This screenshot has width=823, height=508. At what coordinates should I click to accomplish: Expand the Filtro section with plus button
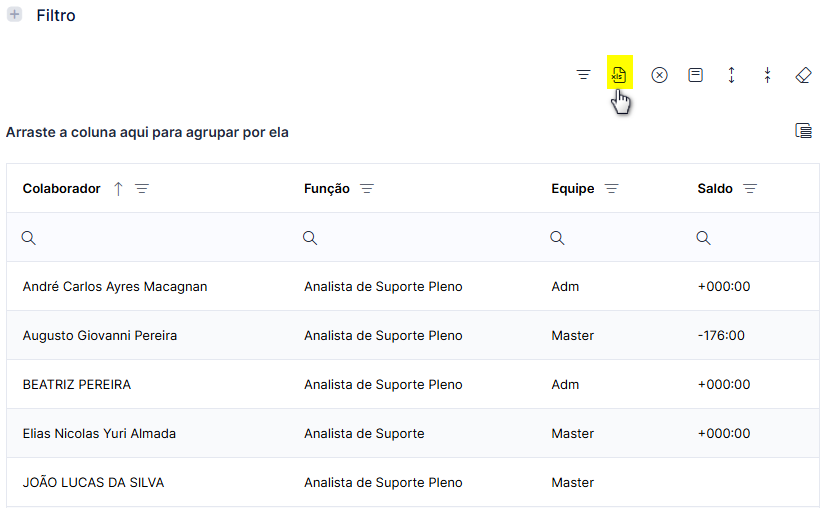click(15, 14)
